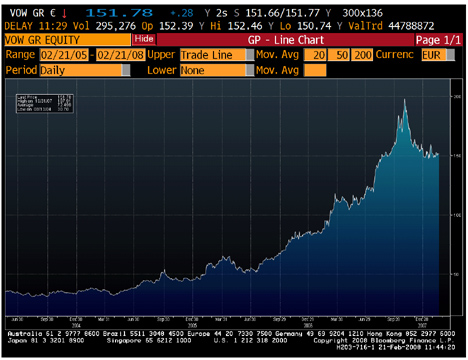Click the empty lower Mov. Avg field
Viewport: 468px width, 360px height.
click(x=315, y=70)
